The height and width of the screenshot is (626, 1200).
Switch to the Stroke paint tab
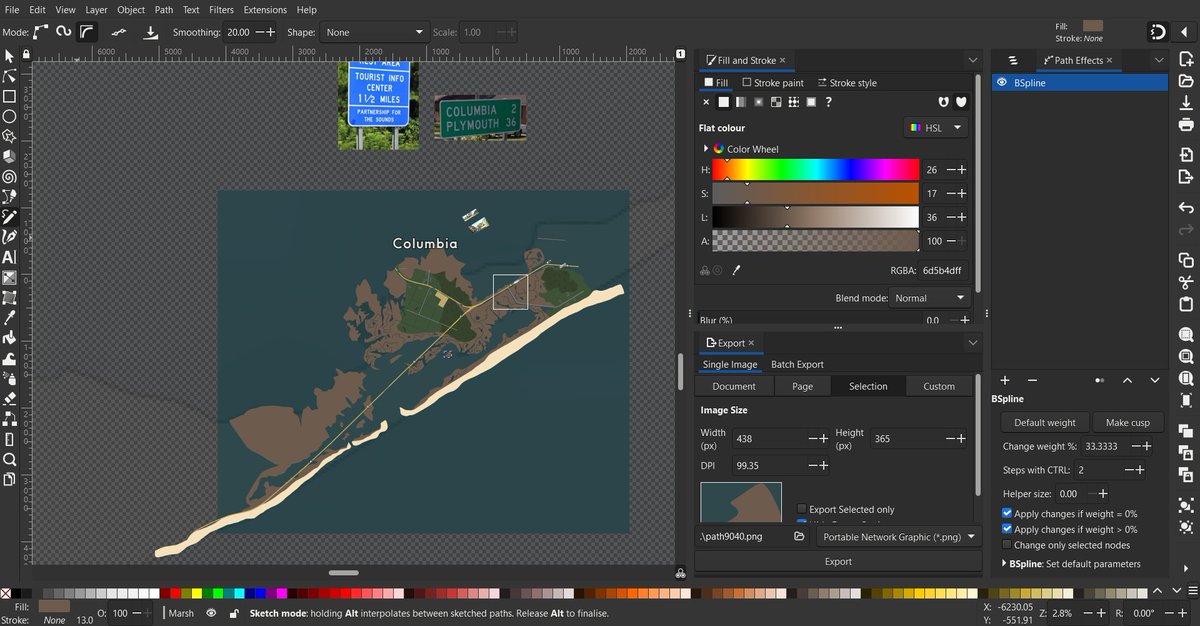773,83
